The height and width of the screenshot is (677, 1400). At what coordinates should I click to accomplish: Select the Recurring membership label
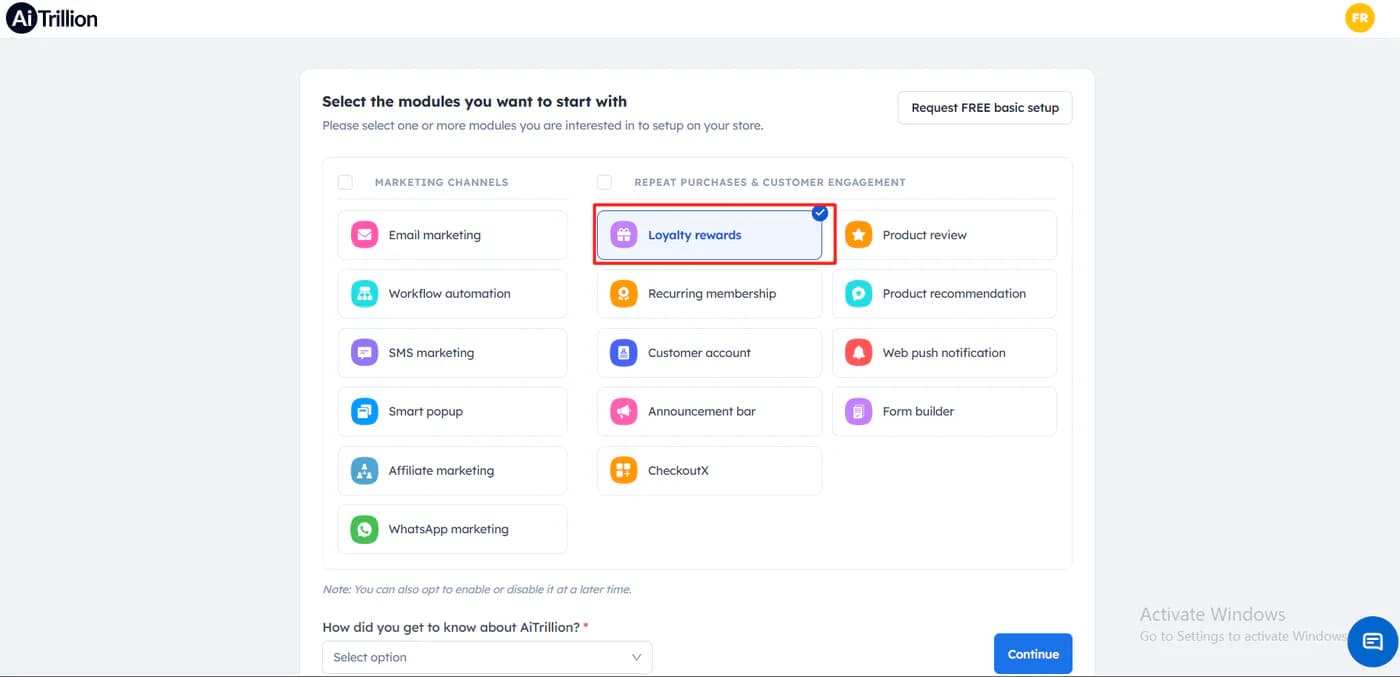coord(712,294)
